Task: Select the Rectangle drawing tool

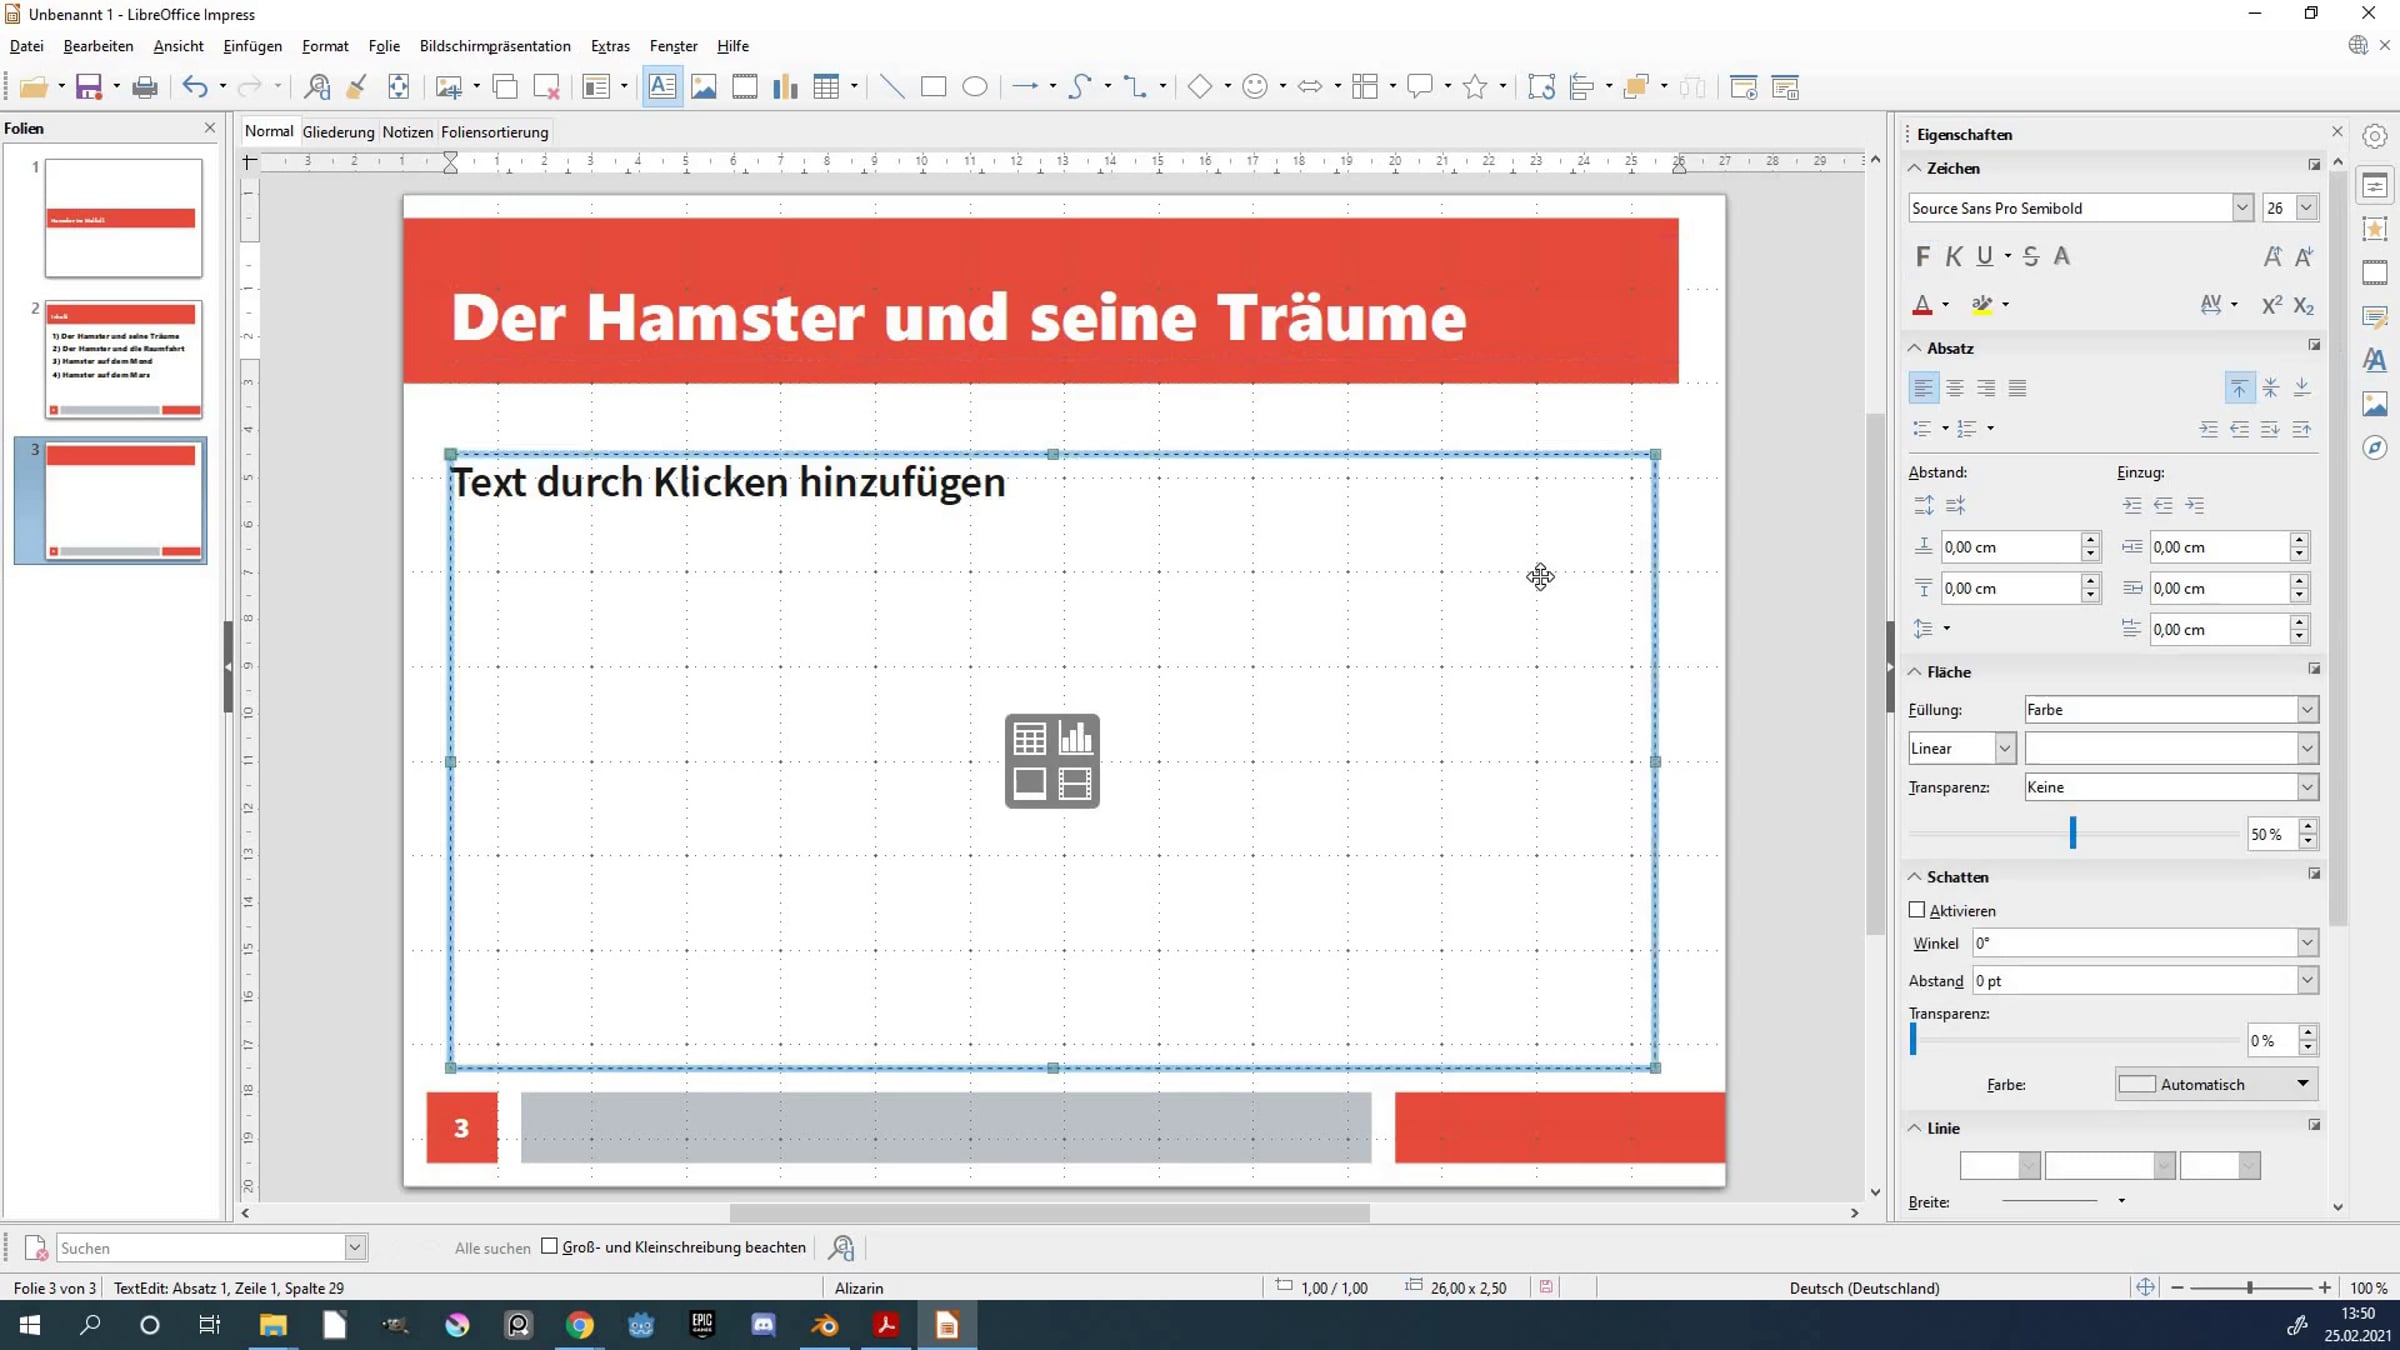Action: tap(933, 87)
